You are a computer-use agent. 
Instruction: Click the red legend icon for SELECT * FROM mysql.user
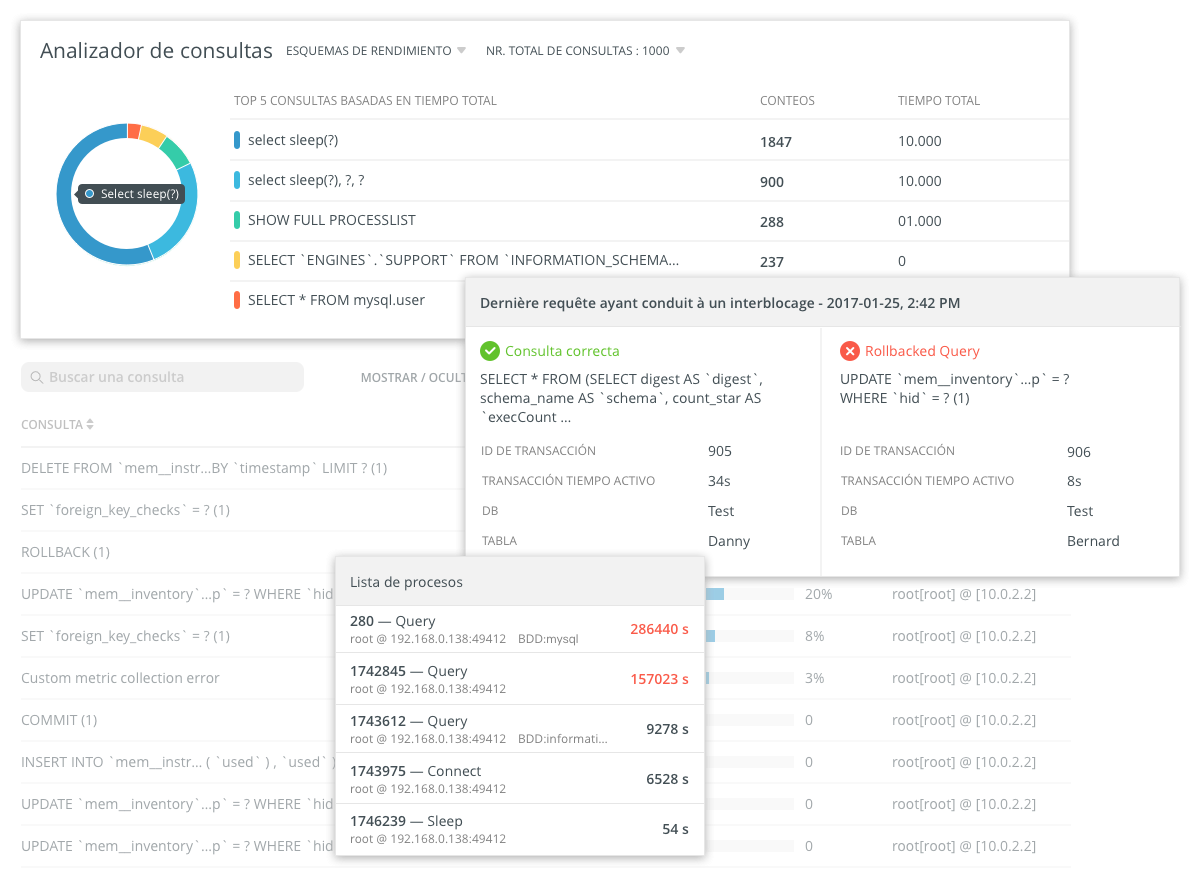click(235, 300)
